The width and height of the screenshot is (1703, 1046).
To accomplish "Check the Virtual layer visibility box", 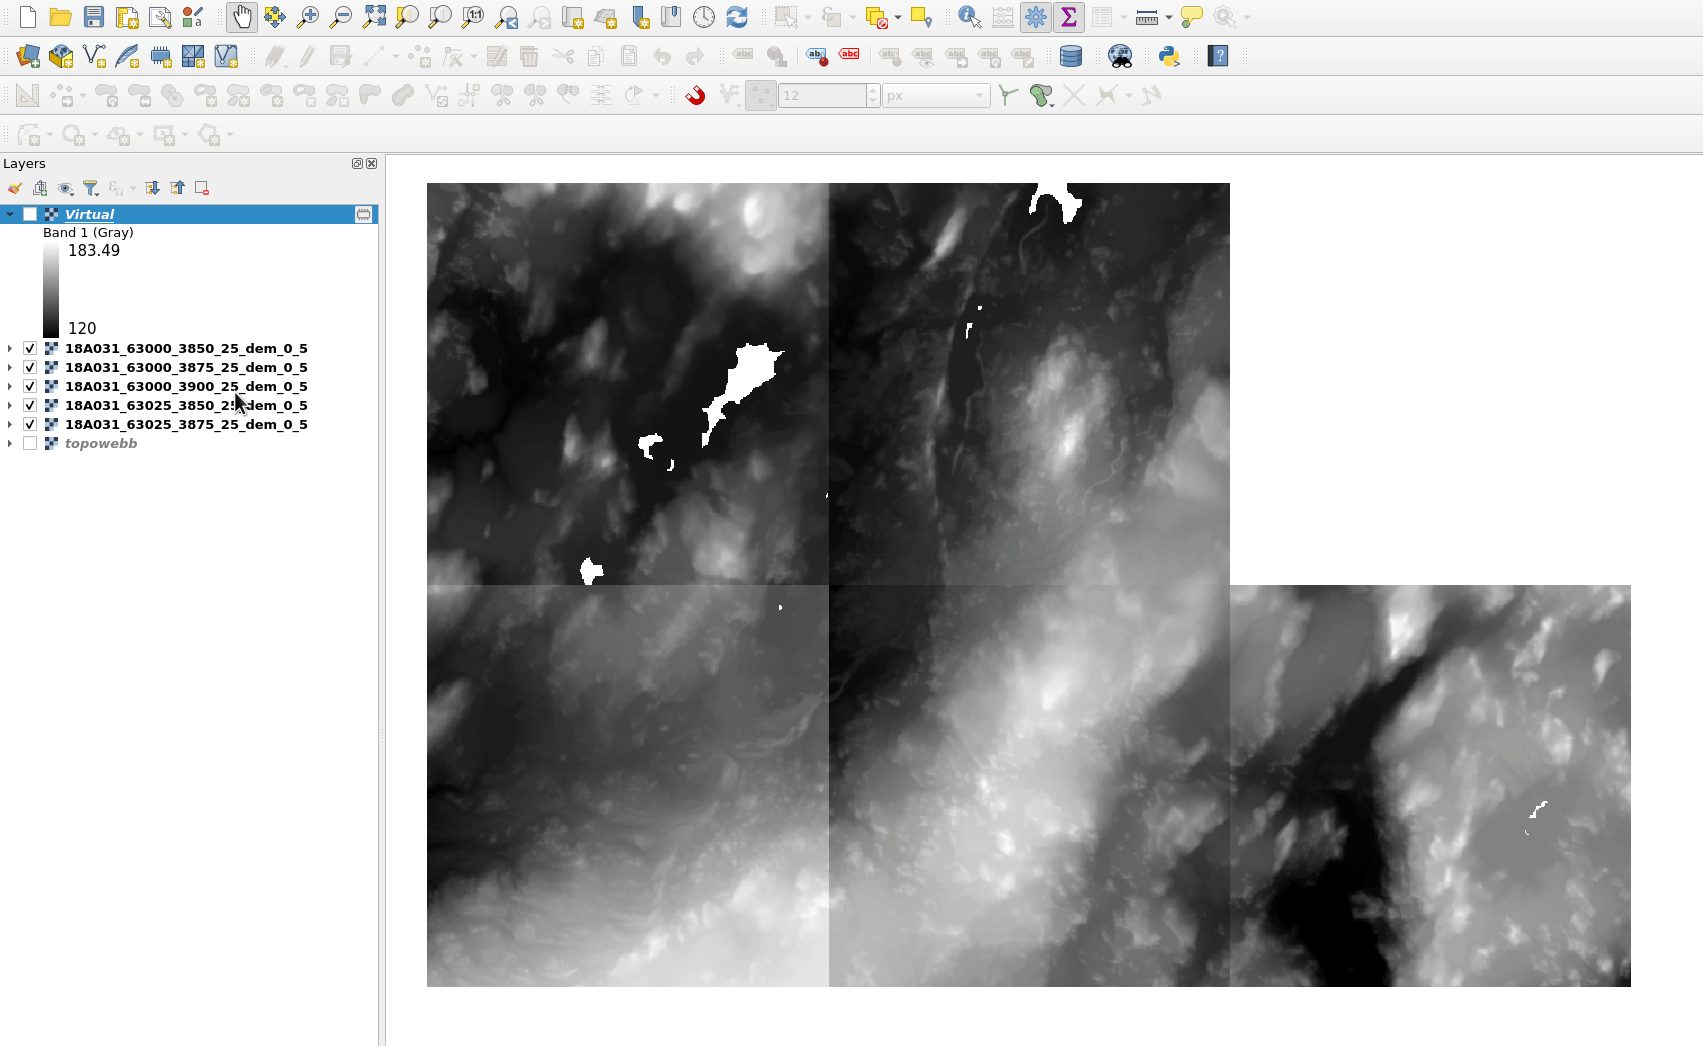I will pyautogui.click(x=30, y=213).
